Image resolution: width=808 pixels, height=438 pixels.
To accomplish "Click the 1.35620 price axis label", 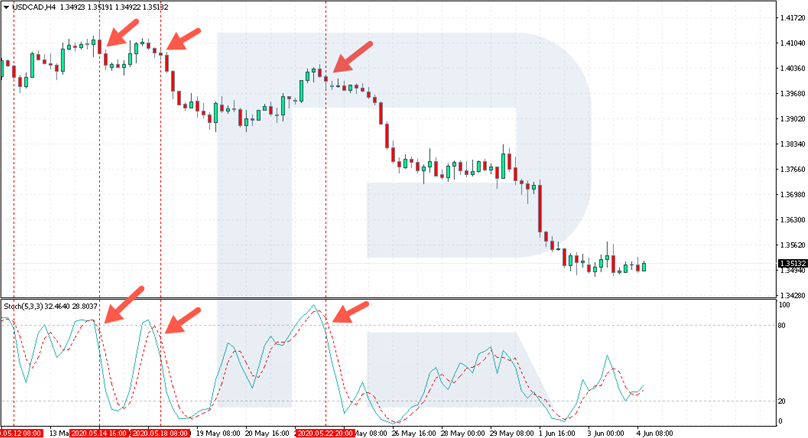I will click(792, 245).
